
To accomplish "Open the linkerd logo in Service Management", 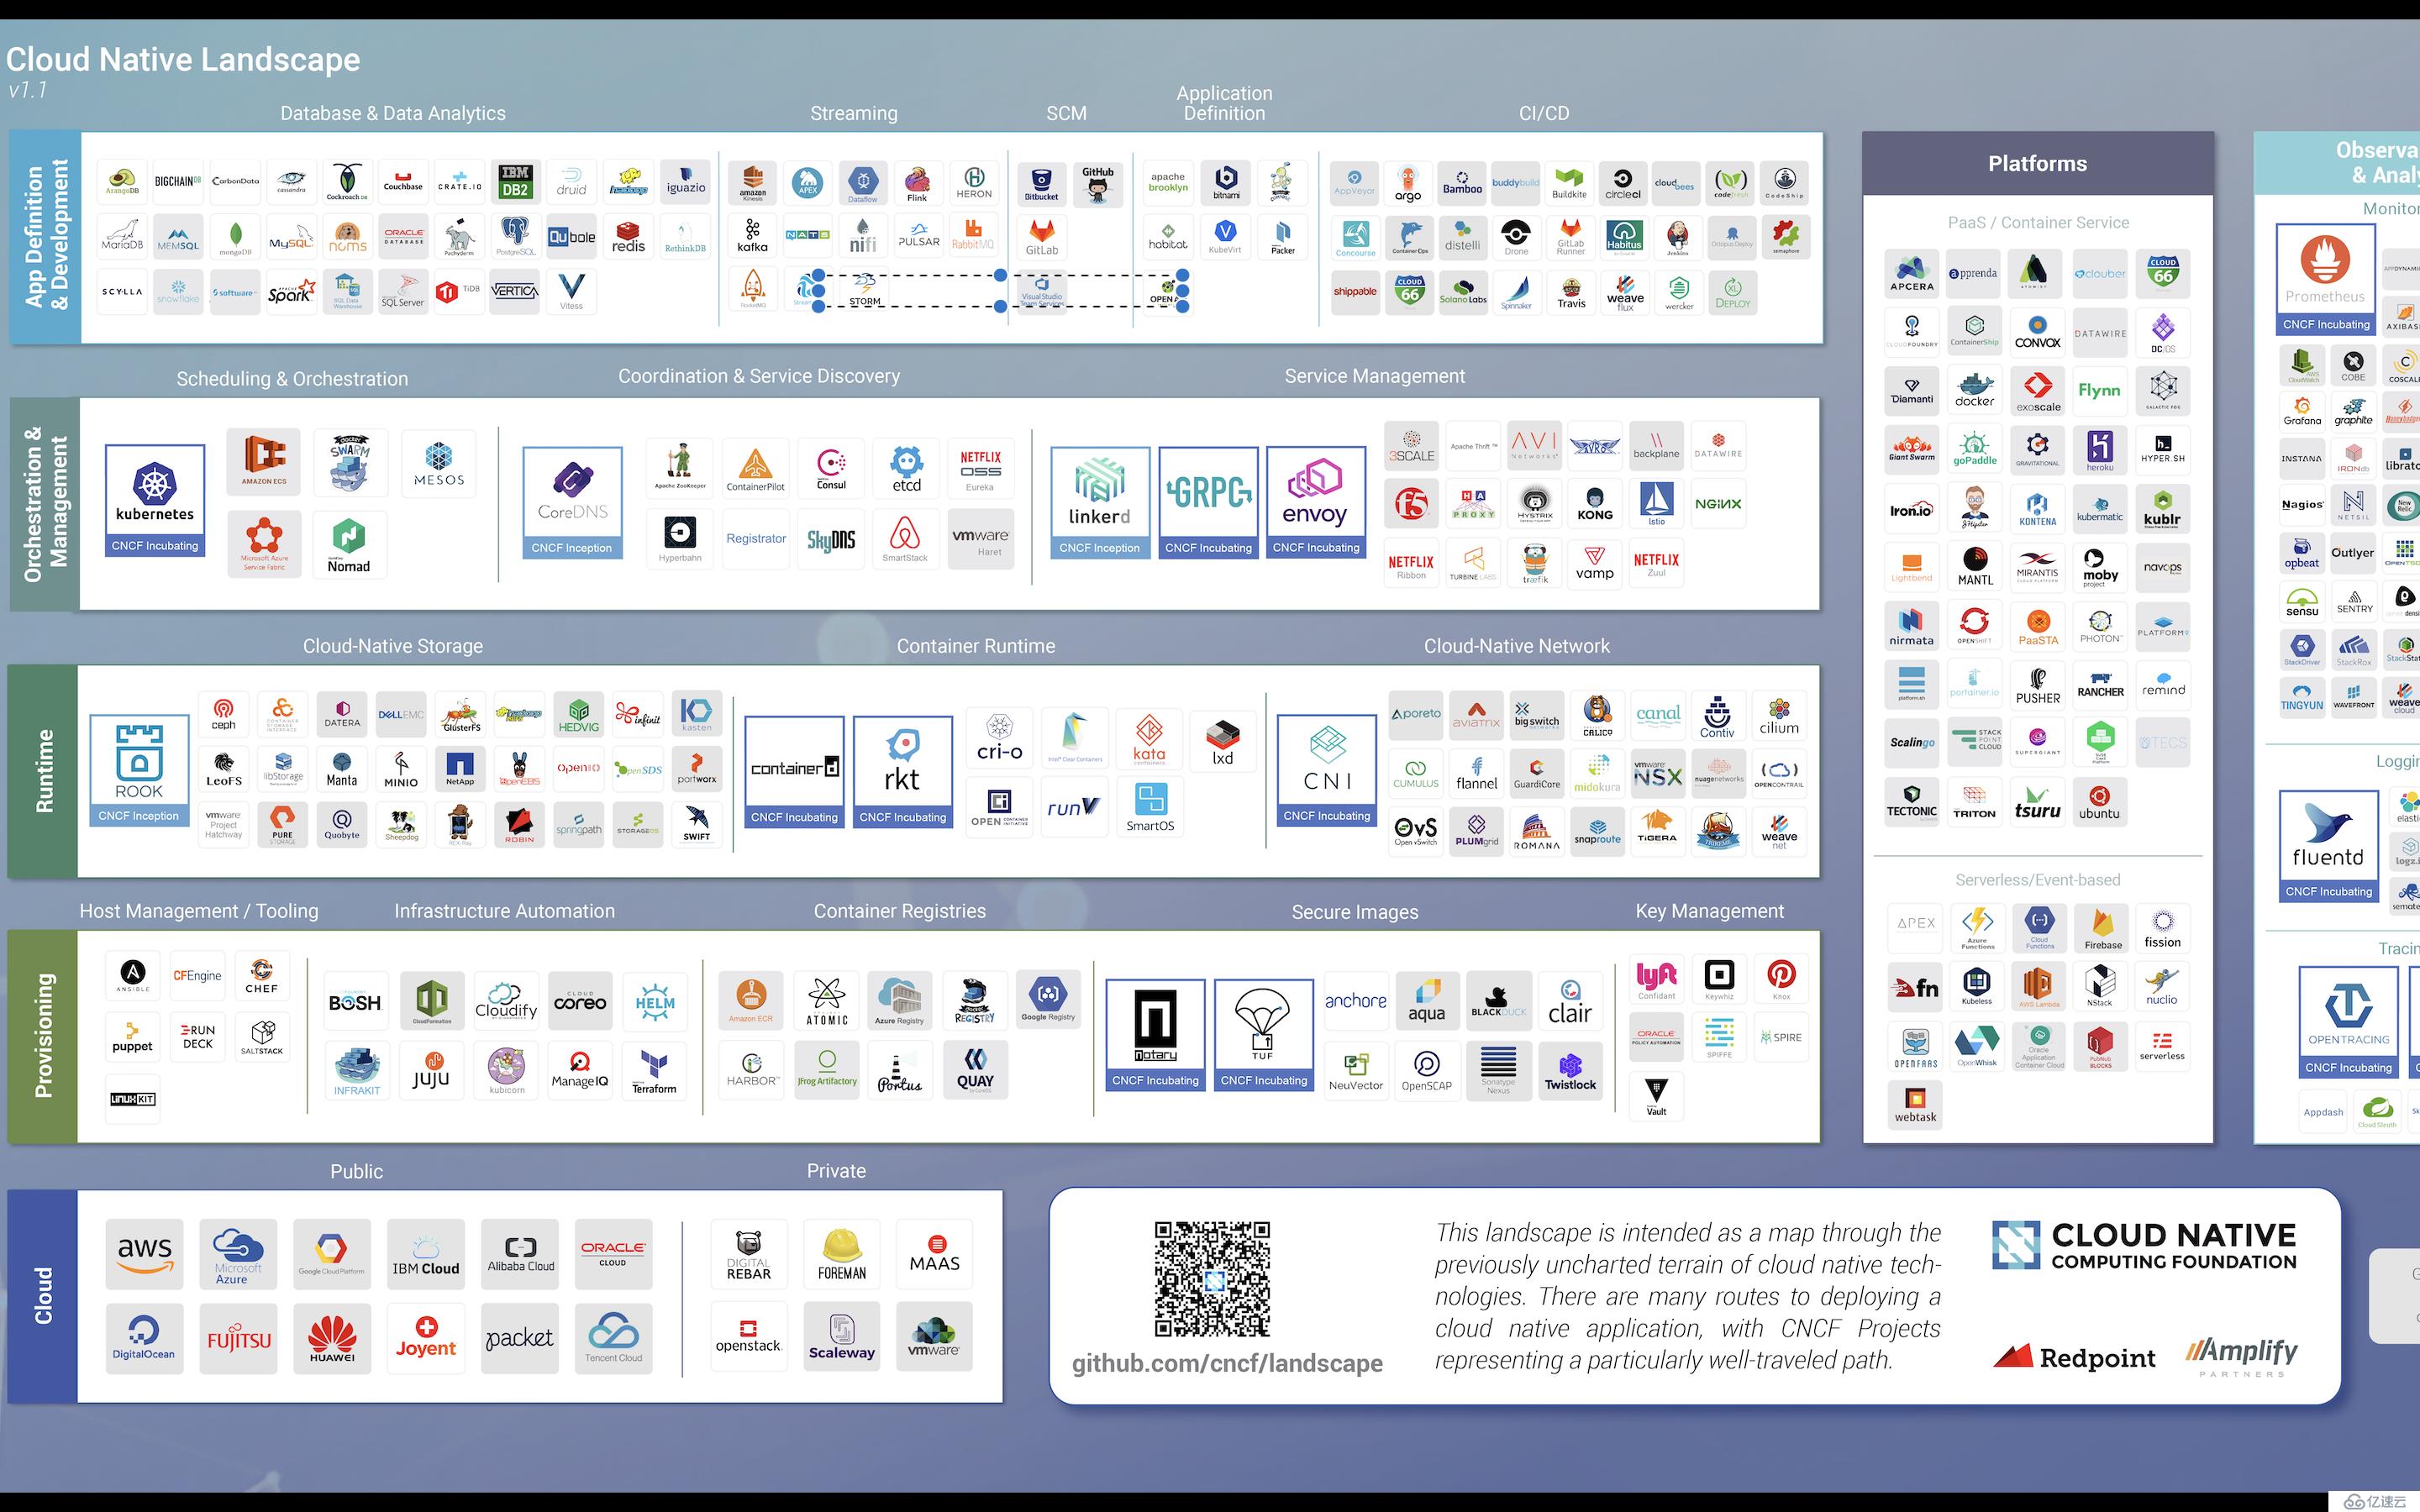I will 1100,502.
